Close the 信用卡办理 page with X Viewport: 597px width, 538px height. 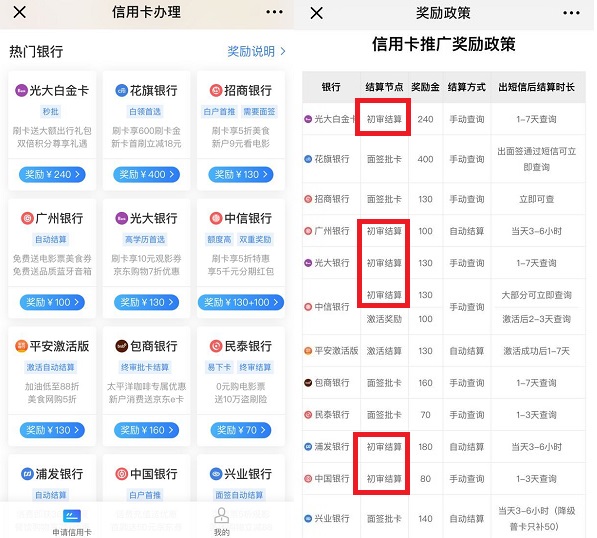tap(19, 12)
